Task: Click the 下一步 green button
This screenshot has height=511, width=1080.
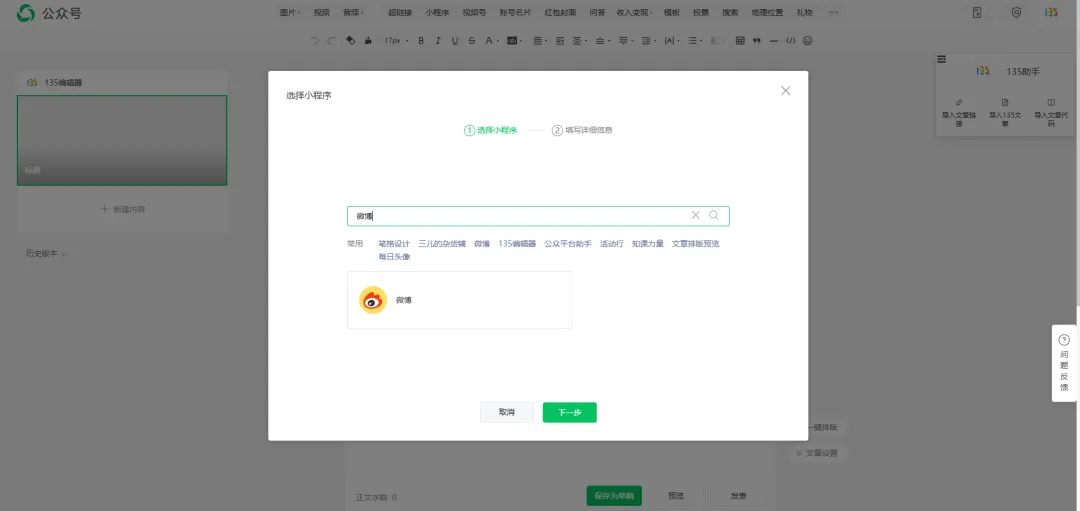Action: pyautogui.click(x=570, y=413)
